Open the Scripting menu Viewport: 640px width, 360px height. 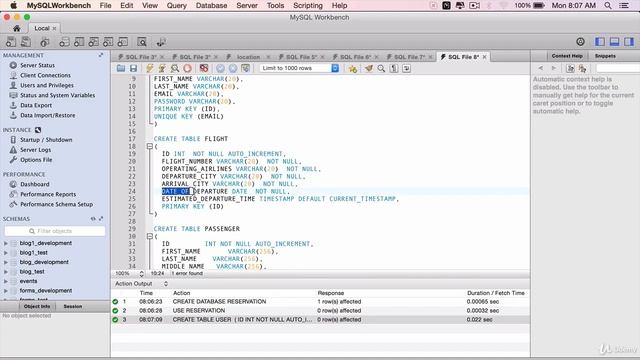click(308, 5)
